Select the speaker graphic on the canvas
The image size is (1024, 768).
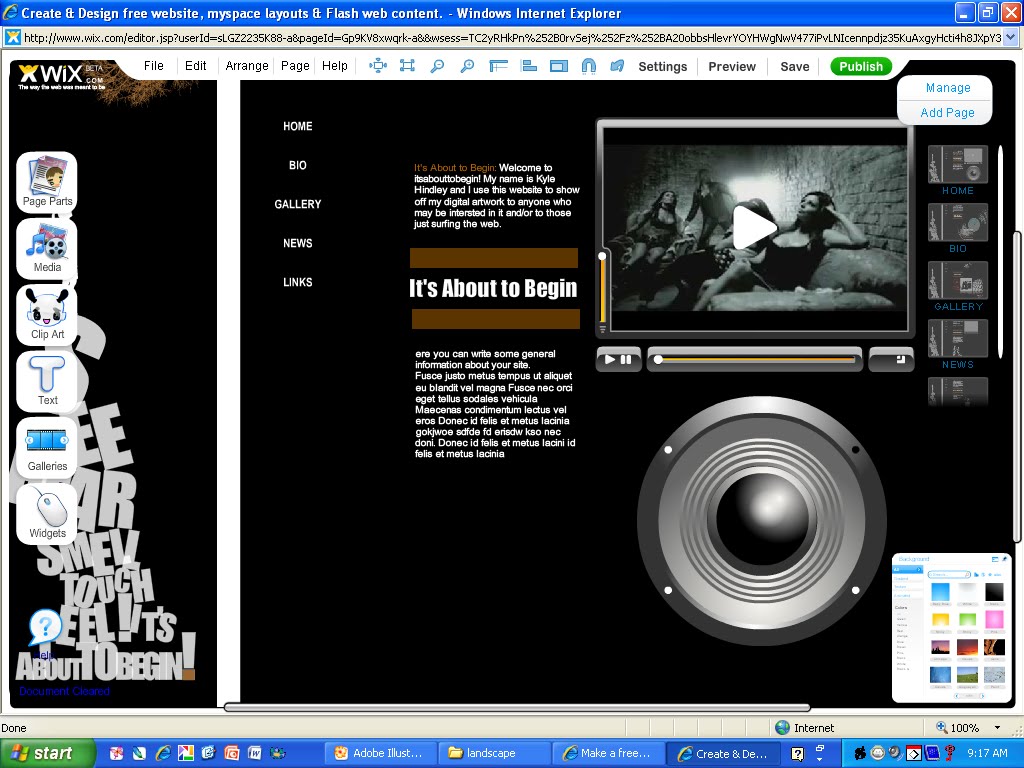[761, 520]
